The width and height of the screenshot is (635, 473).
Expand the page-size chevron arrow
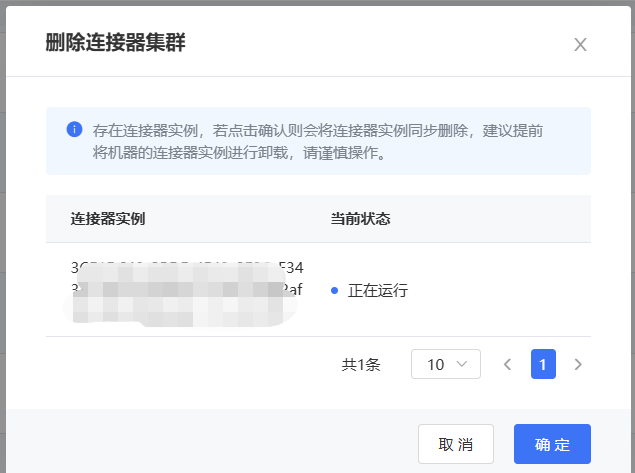coord(462,365)
